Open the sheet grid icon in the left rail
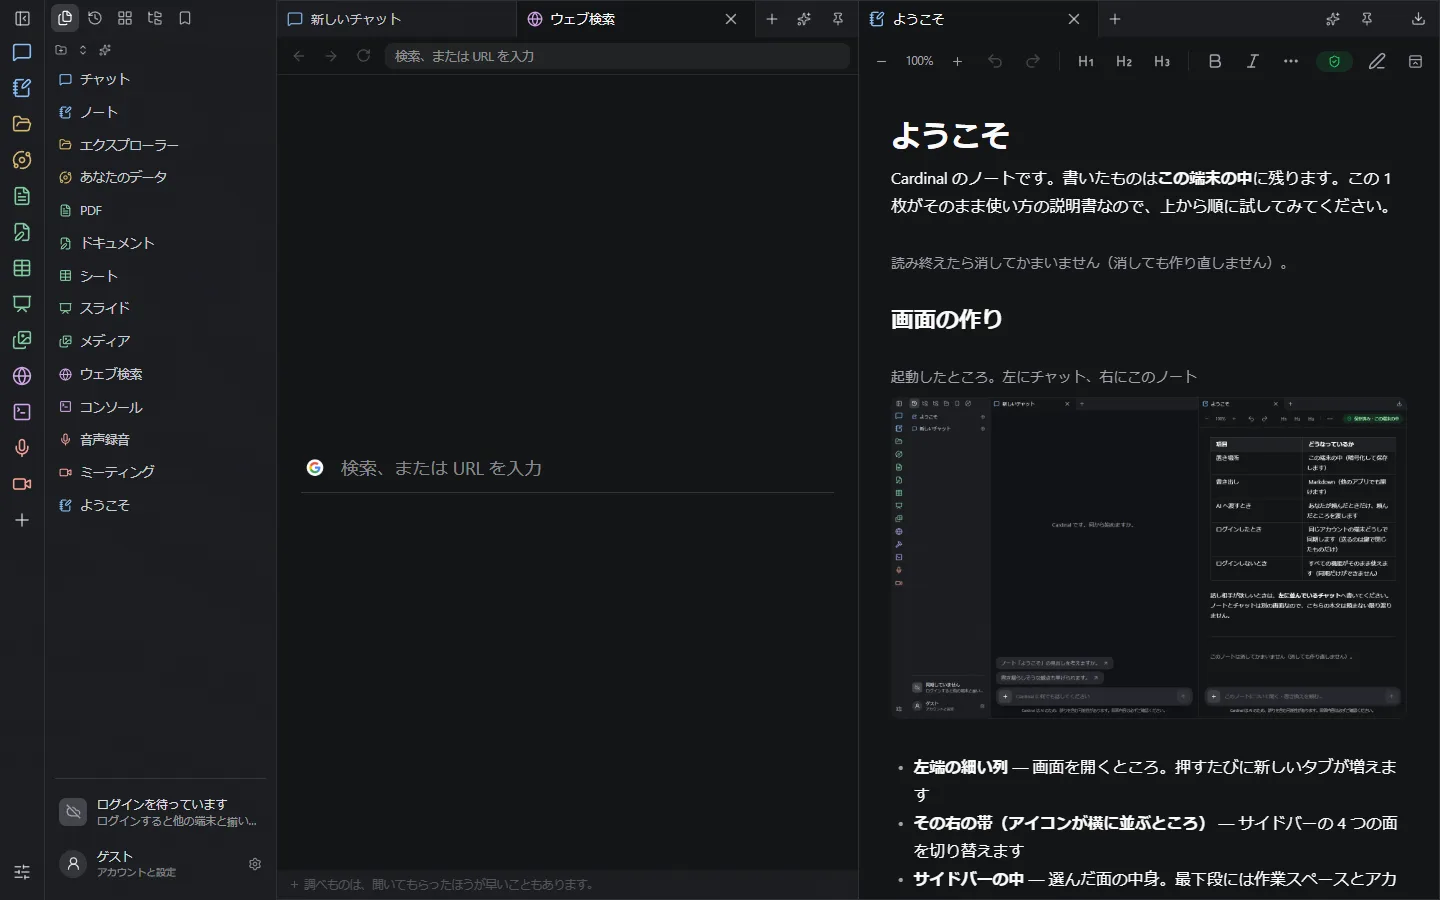 (22, 268)
